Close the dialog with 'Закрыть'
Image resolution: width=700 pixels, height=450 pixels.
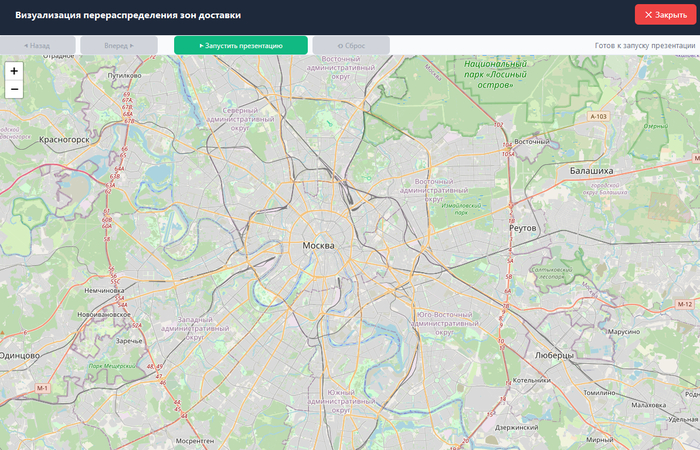coord(665,15)
